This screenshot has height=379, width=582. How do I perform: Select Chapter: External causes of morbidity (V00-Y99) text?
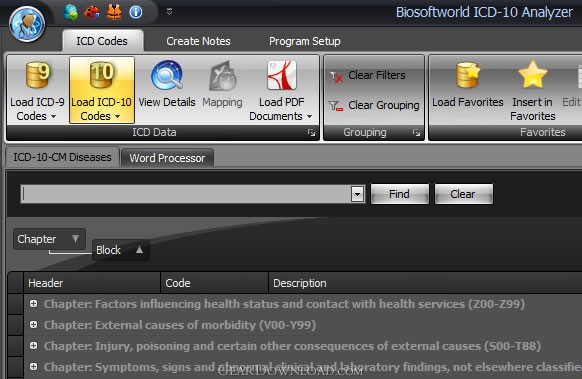(180, 325)
